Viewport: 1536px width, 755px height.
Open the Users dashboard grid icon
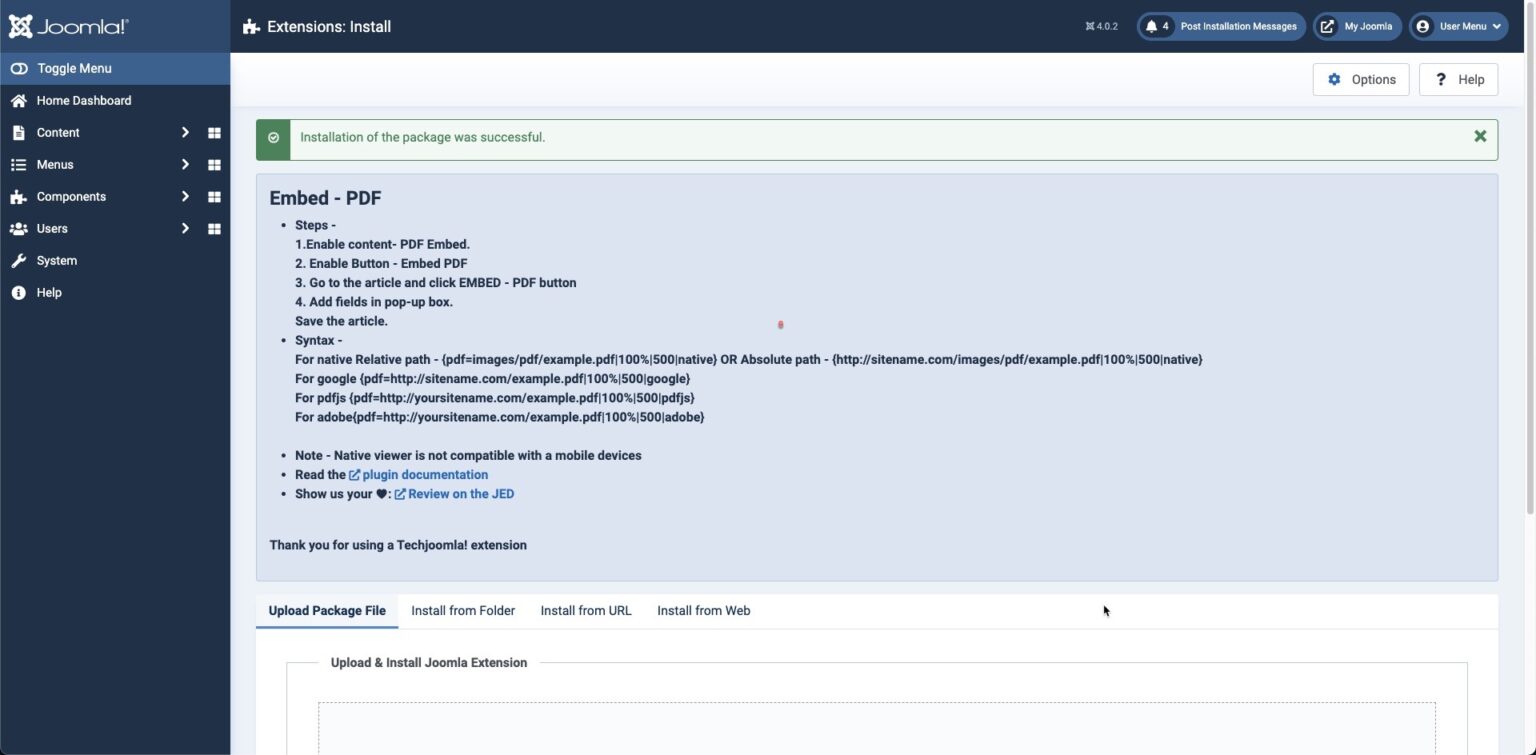[x=214, y=228]
